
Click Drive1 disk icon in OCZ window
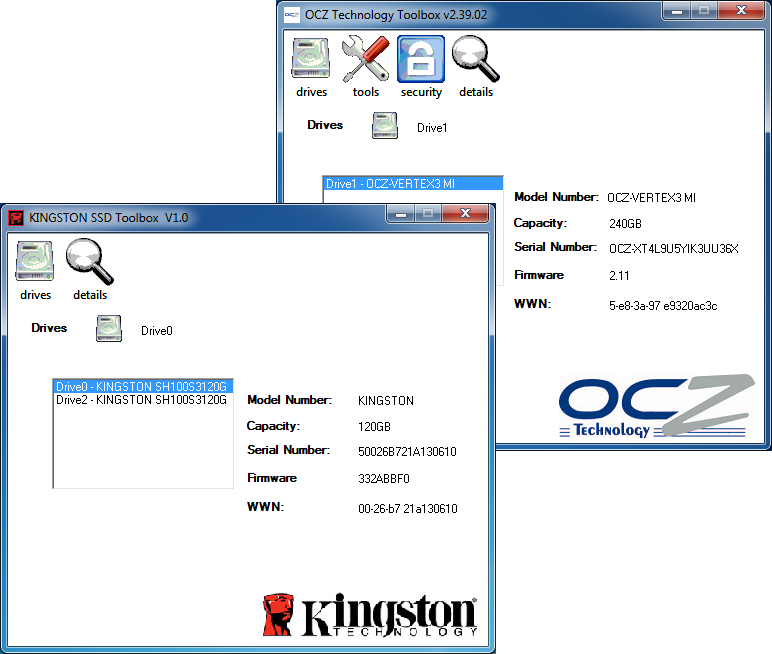click(385, 126)
